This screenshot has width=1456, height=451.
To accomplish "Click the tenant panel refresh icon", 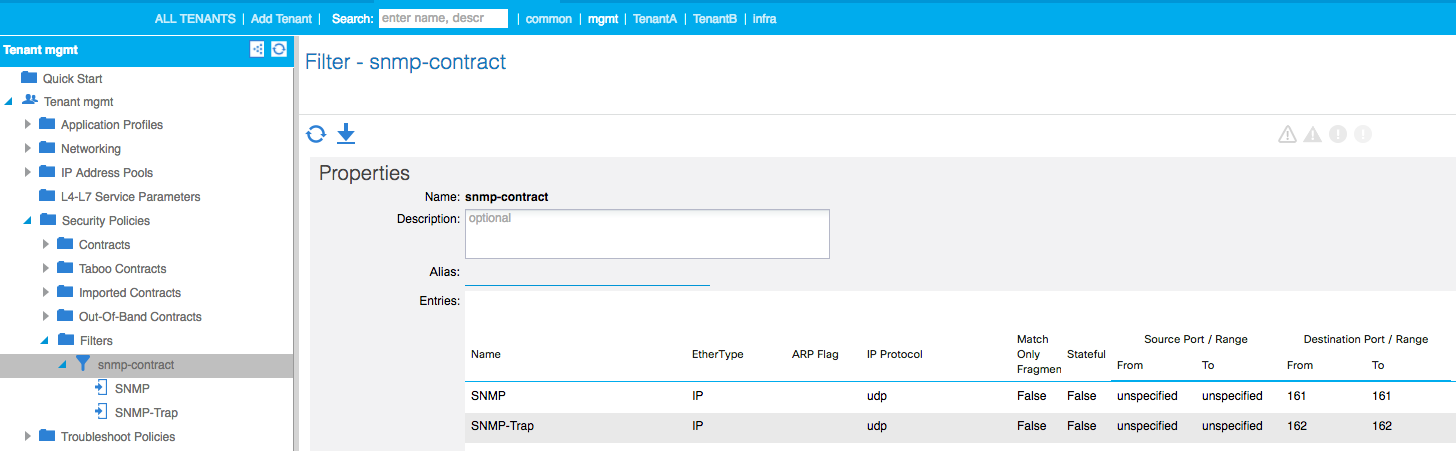I will tap(279, 49).
